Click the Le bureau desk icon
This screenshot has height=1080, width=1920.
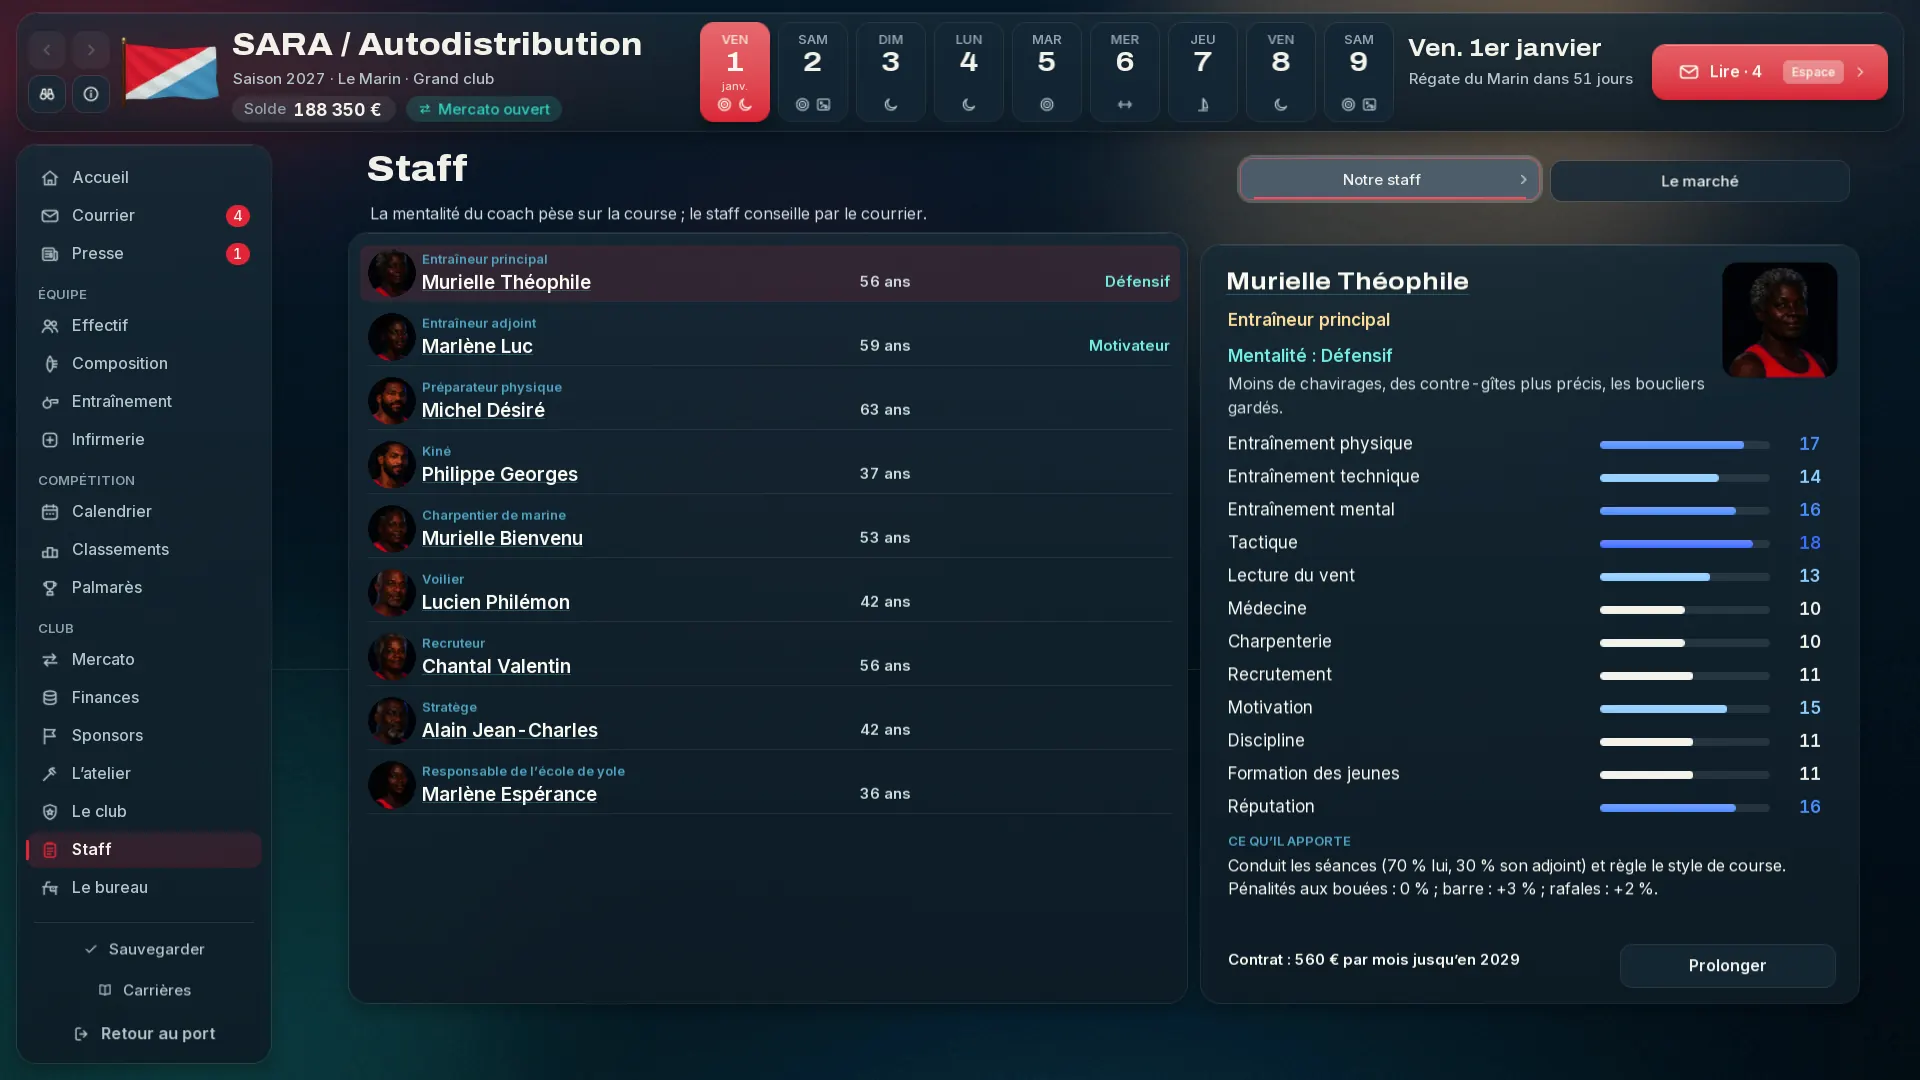tap(50, 888)
